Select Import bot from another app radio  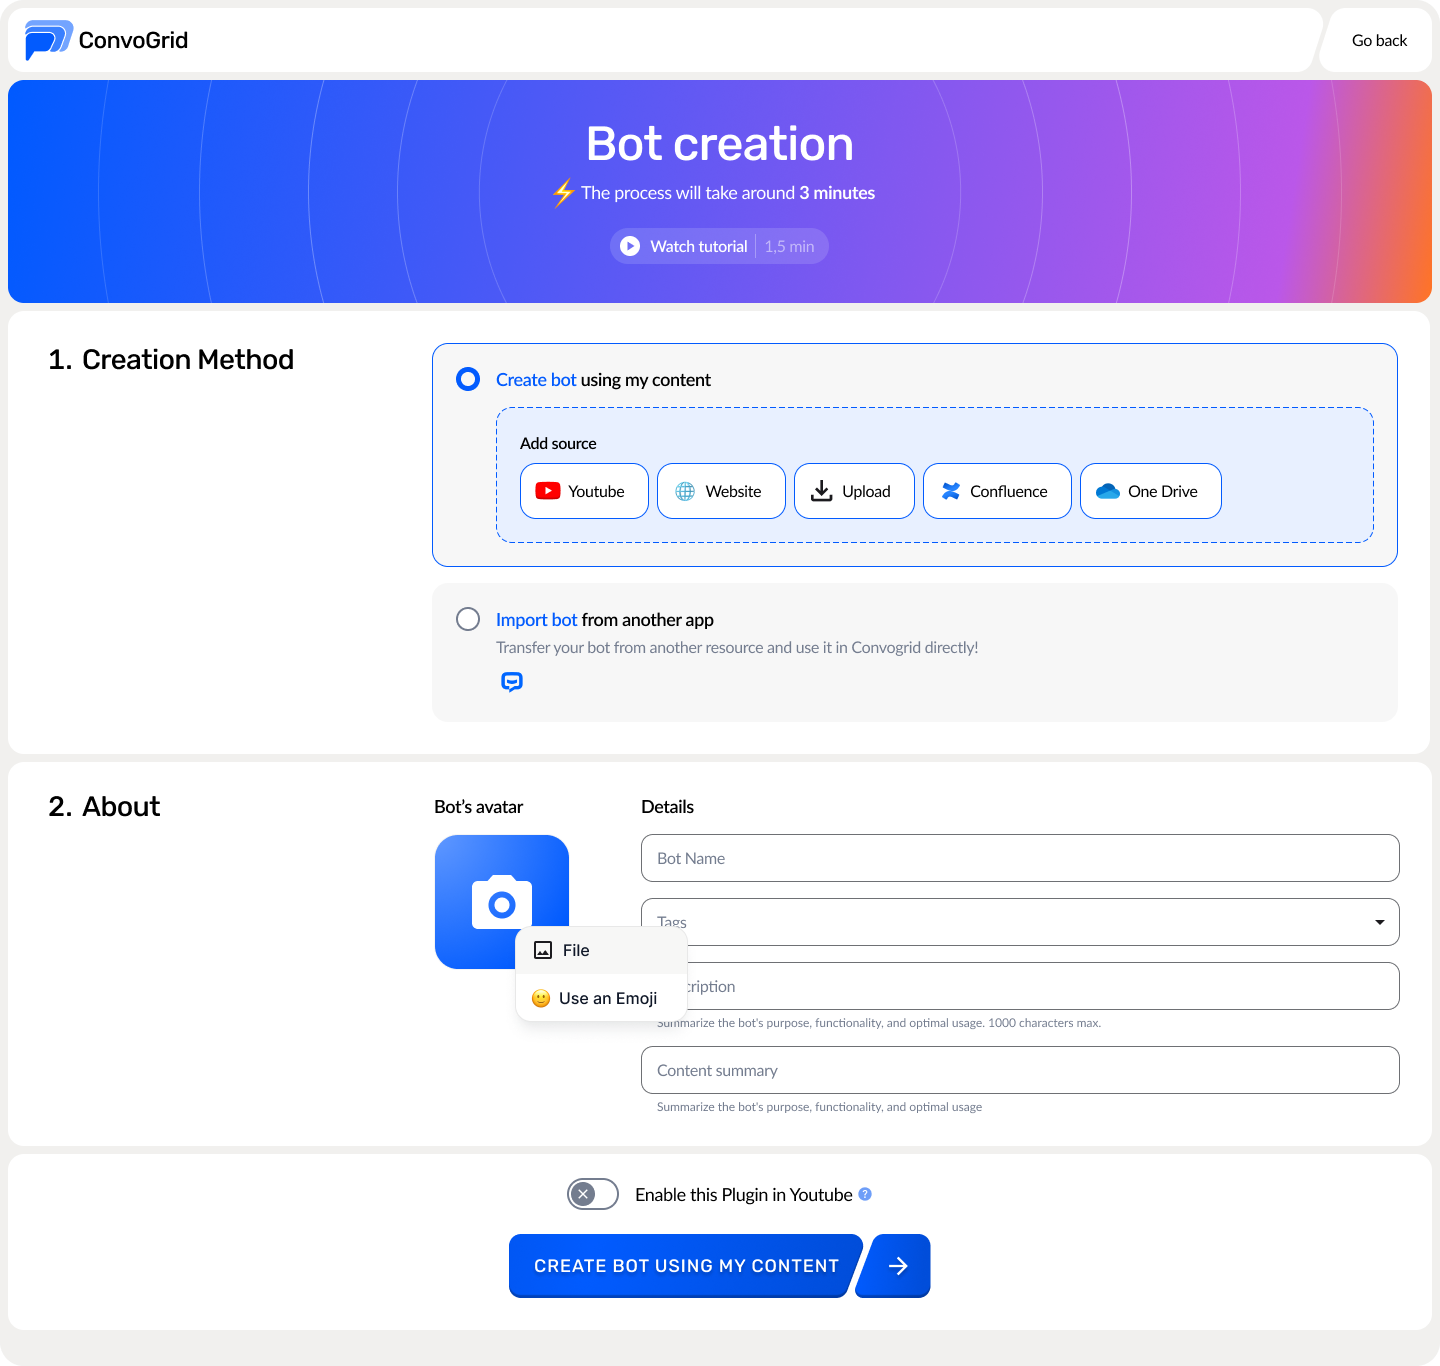click(x=468, y=619)
